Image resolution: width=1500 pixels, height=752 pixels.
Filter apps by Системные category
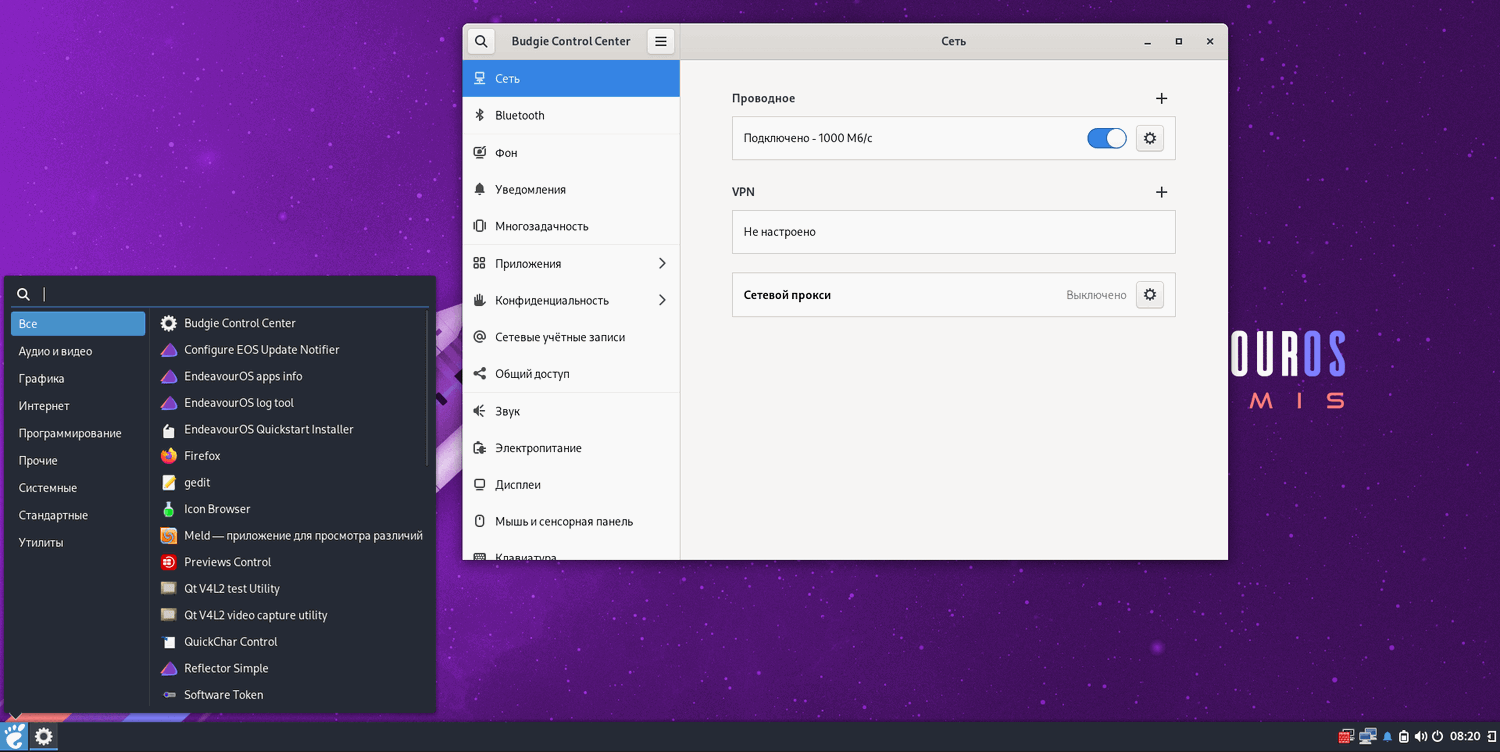click(x=78, y=488)
